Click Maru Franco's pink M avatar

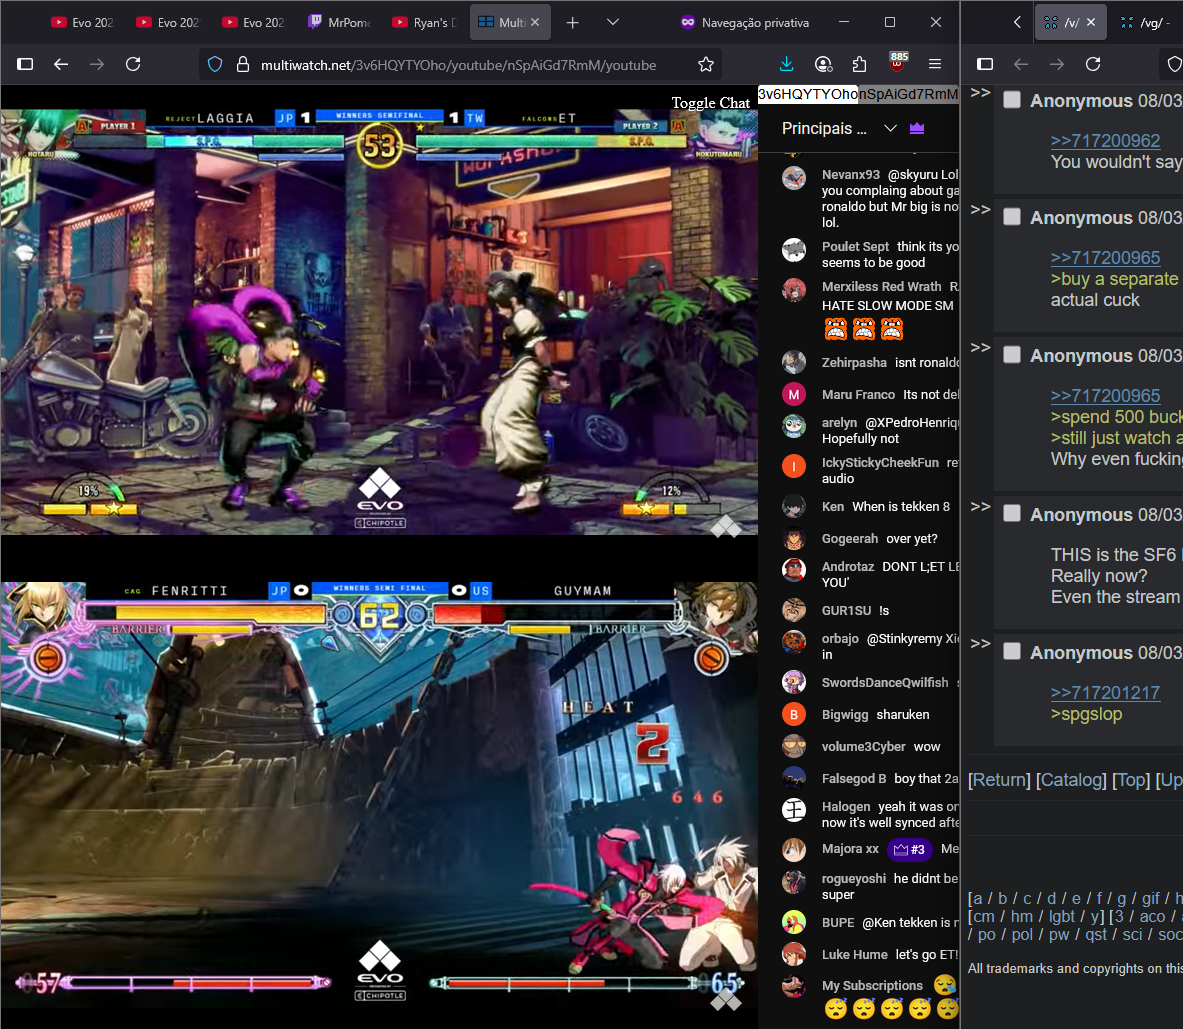pos(794,394)
